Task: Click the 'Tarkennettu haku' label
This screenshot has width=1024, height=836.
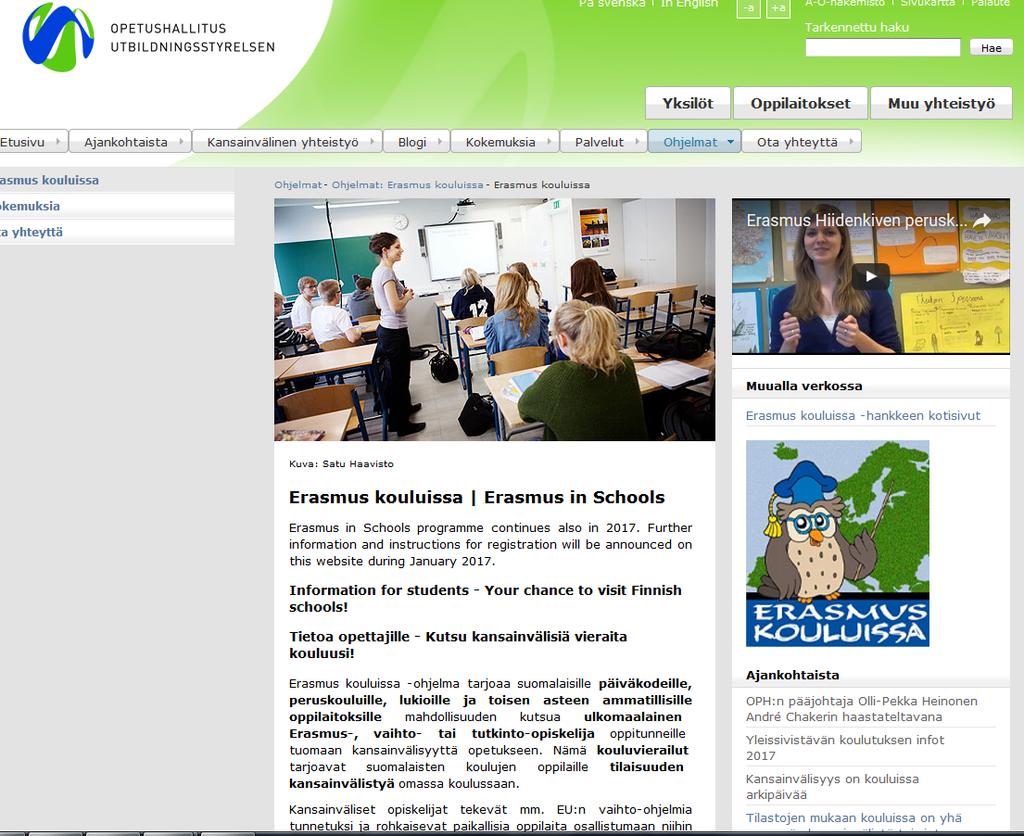Action: point(856,27)
